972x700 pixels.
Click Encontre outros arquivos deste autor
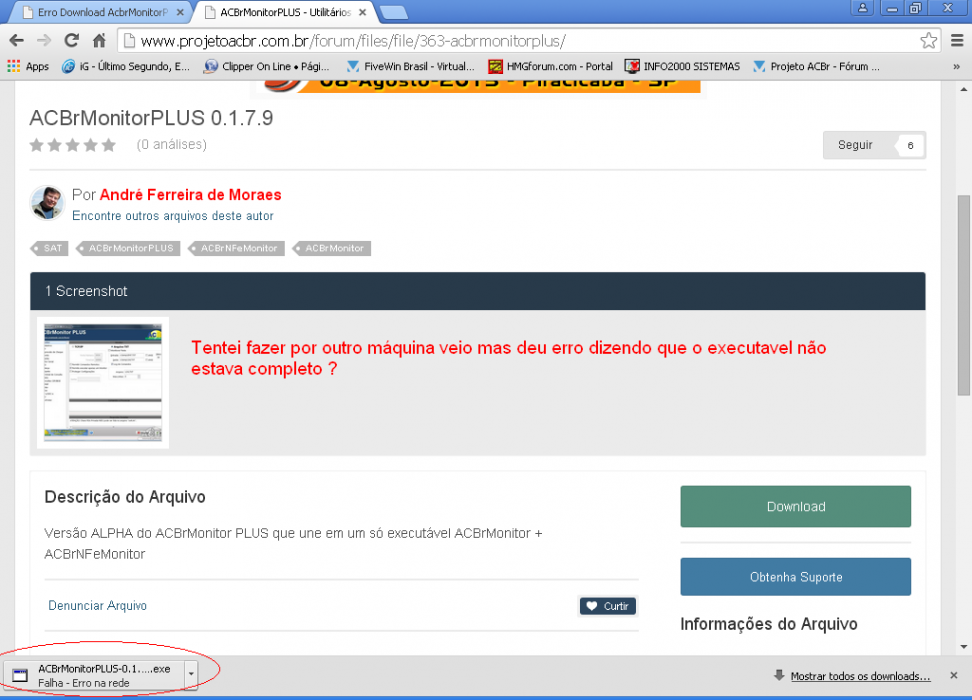(173, 216)
